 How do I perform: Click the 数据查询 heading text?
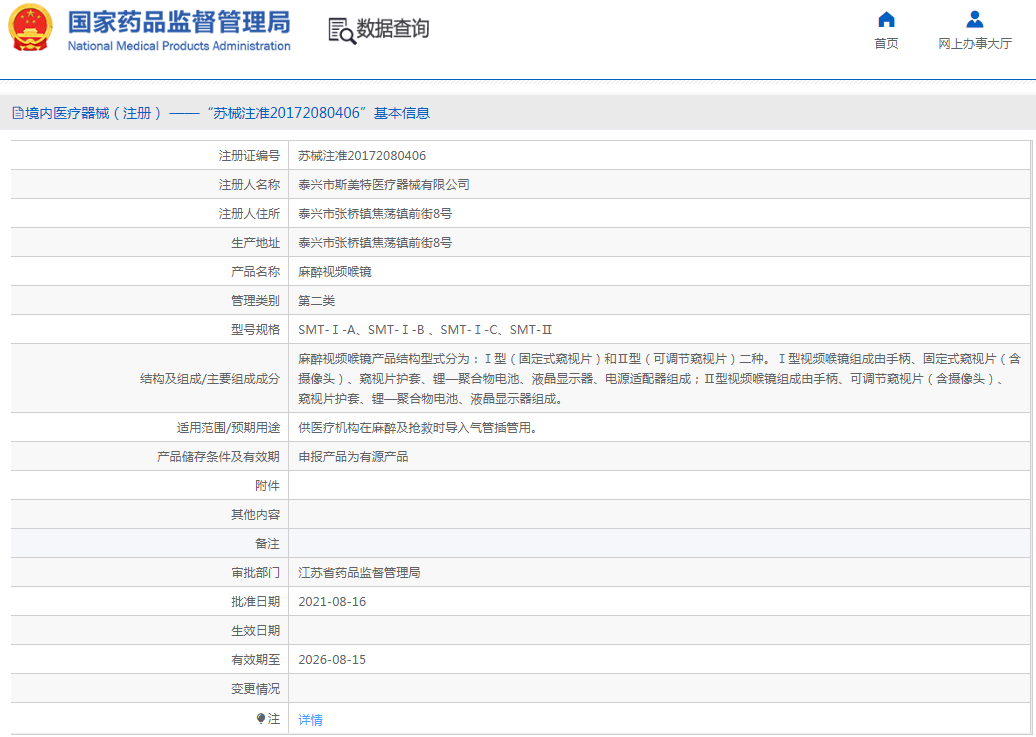click(x=393, y=29)
